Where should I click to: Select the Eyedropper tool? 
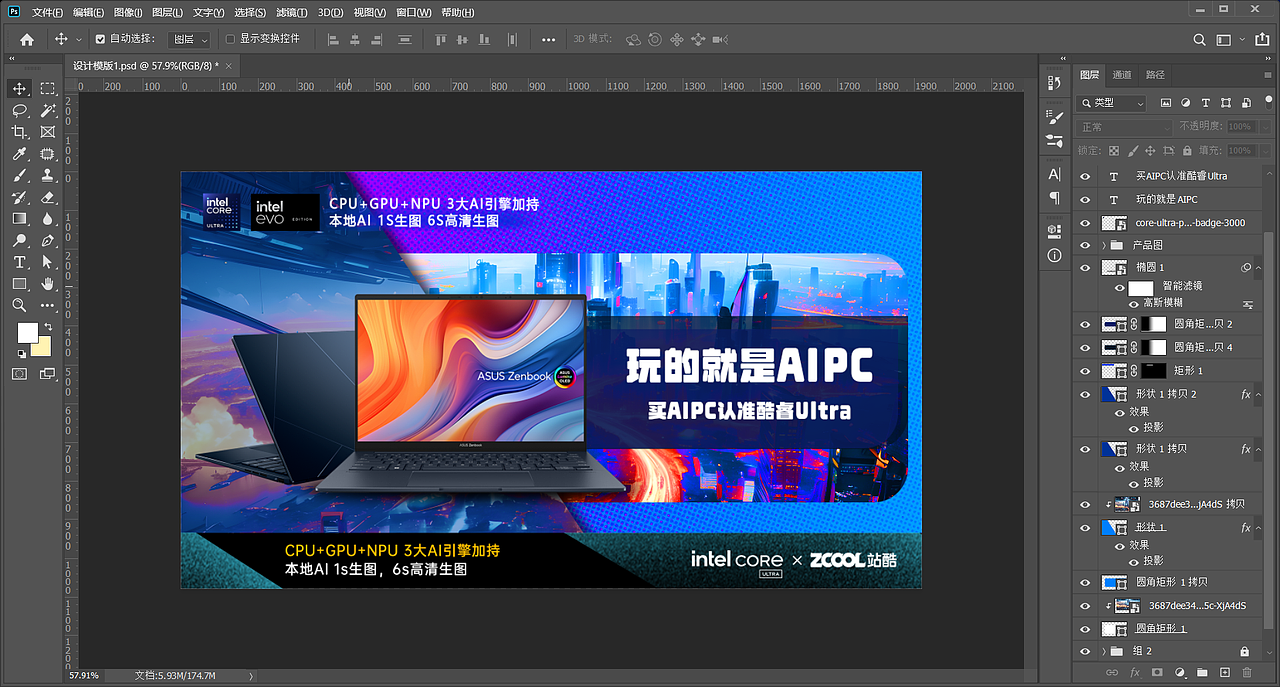tap(19, 154)
